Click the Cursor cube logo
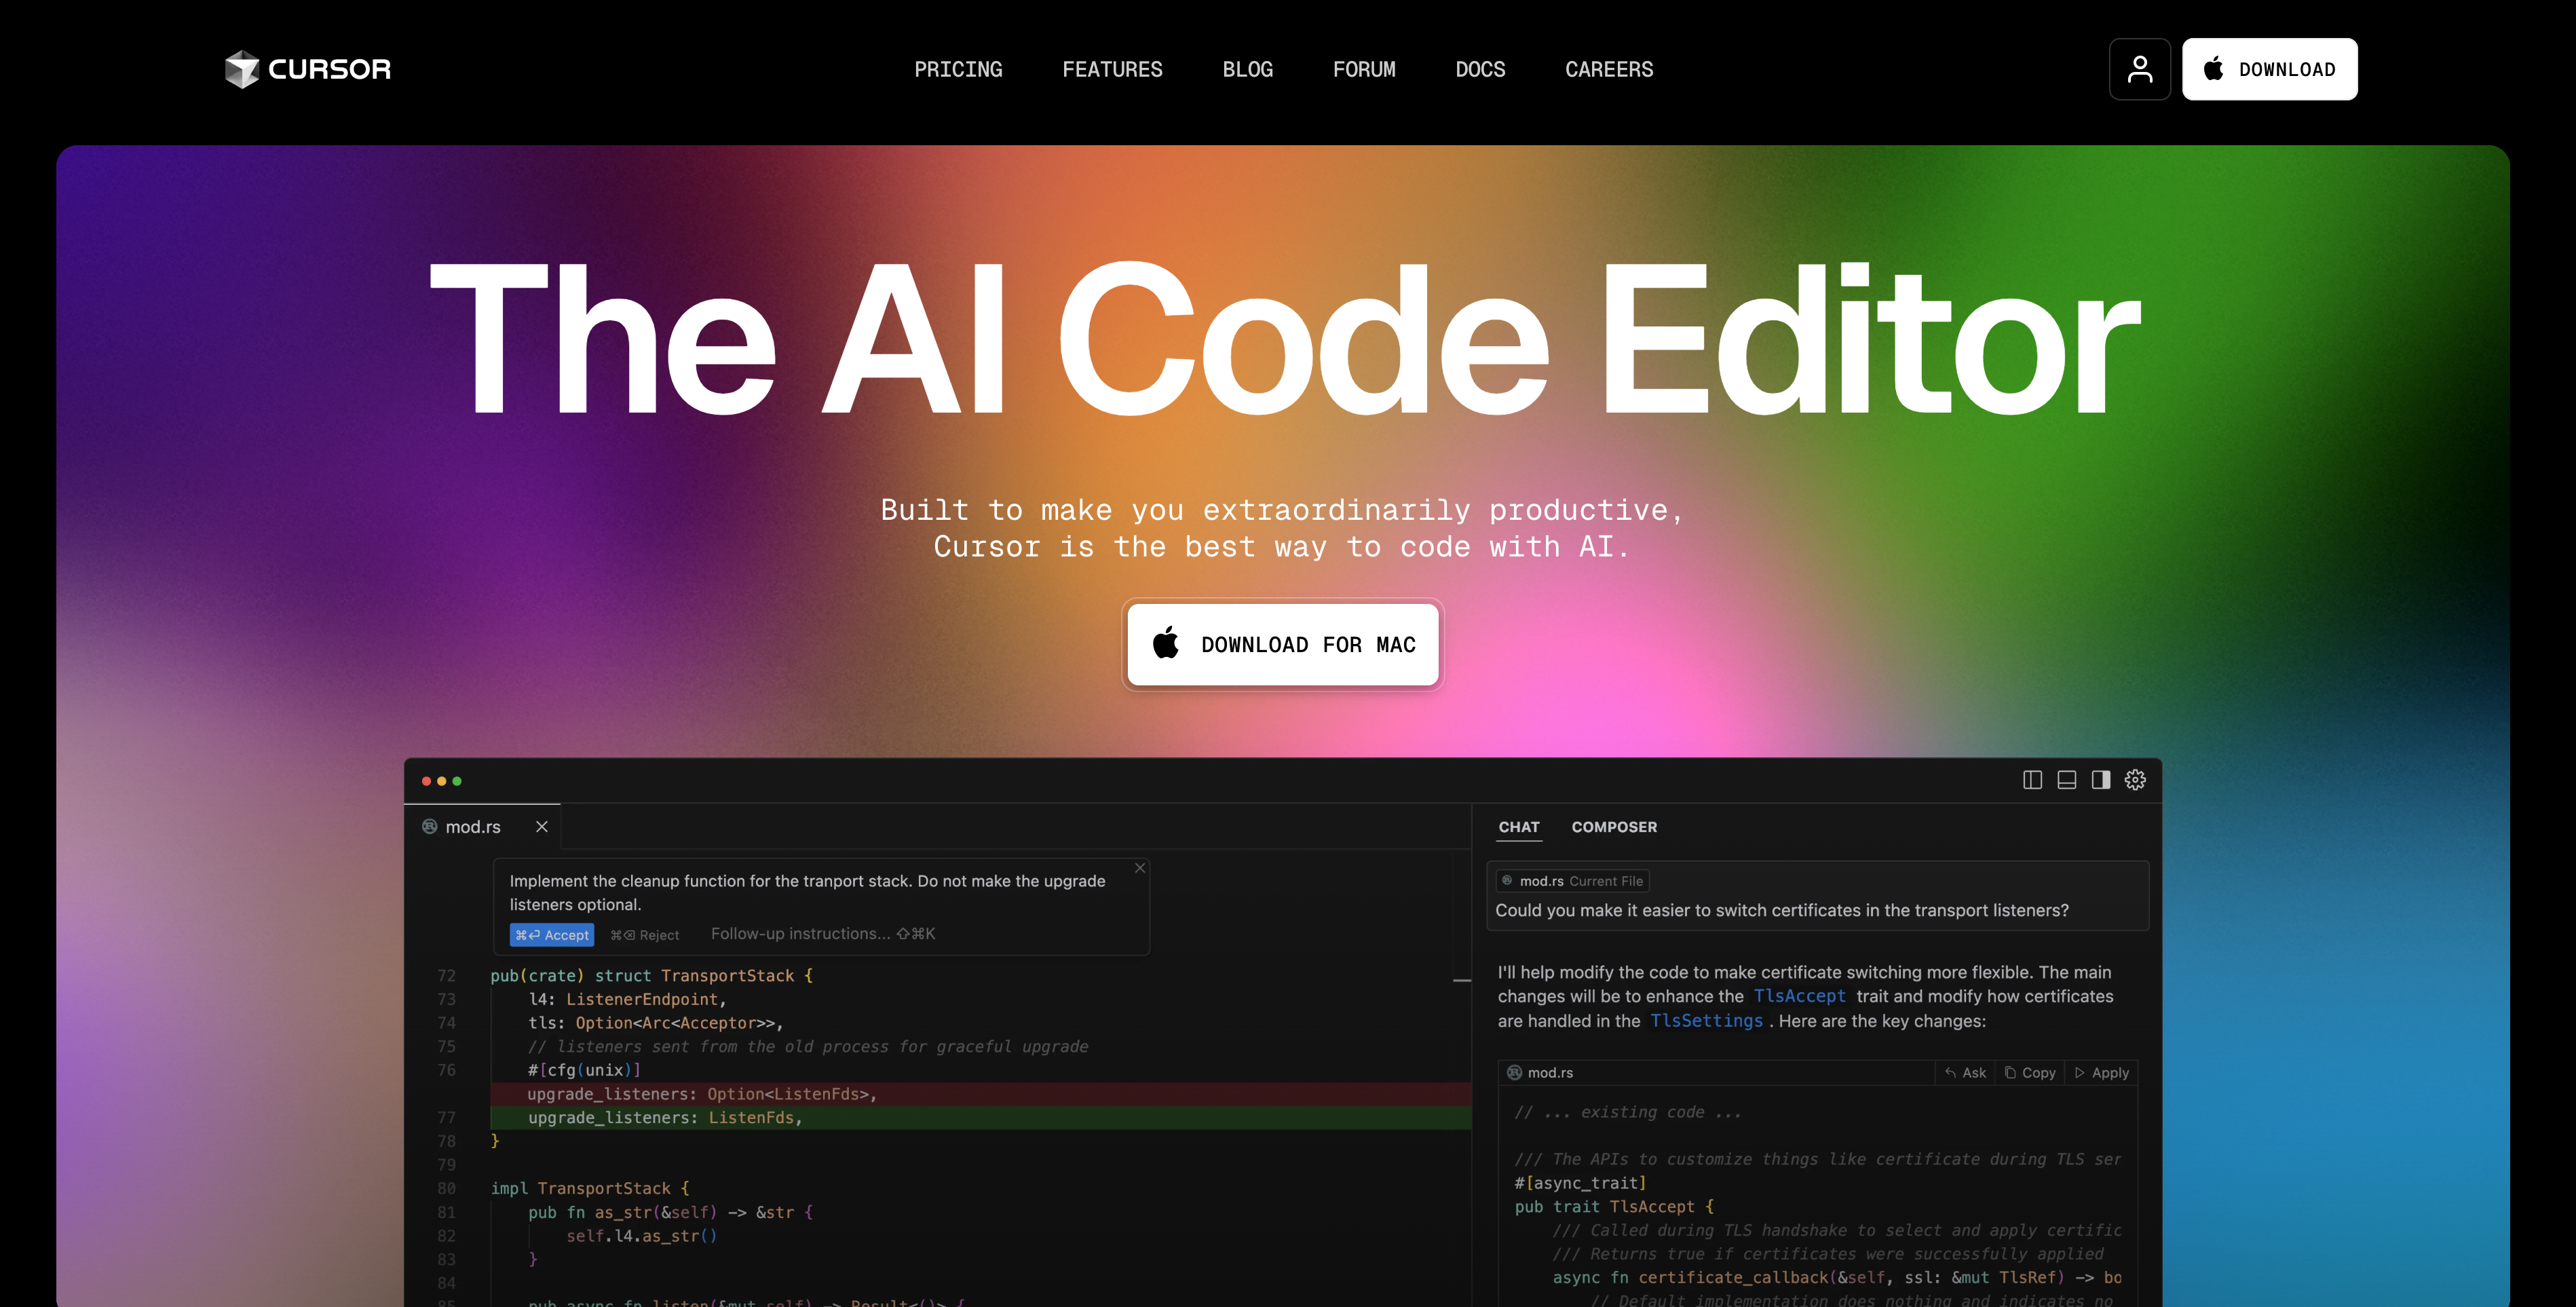This screenshot has width=2576, height=1307. [241, 69]
